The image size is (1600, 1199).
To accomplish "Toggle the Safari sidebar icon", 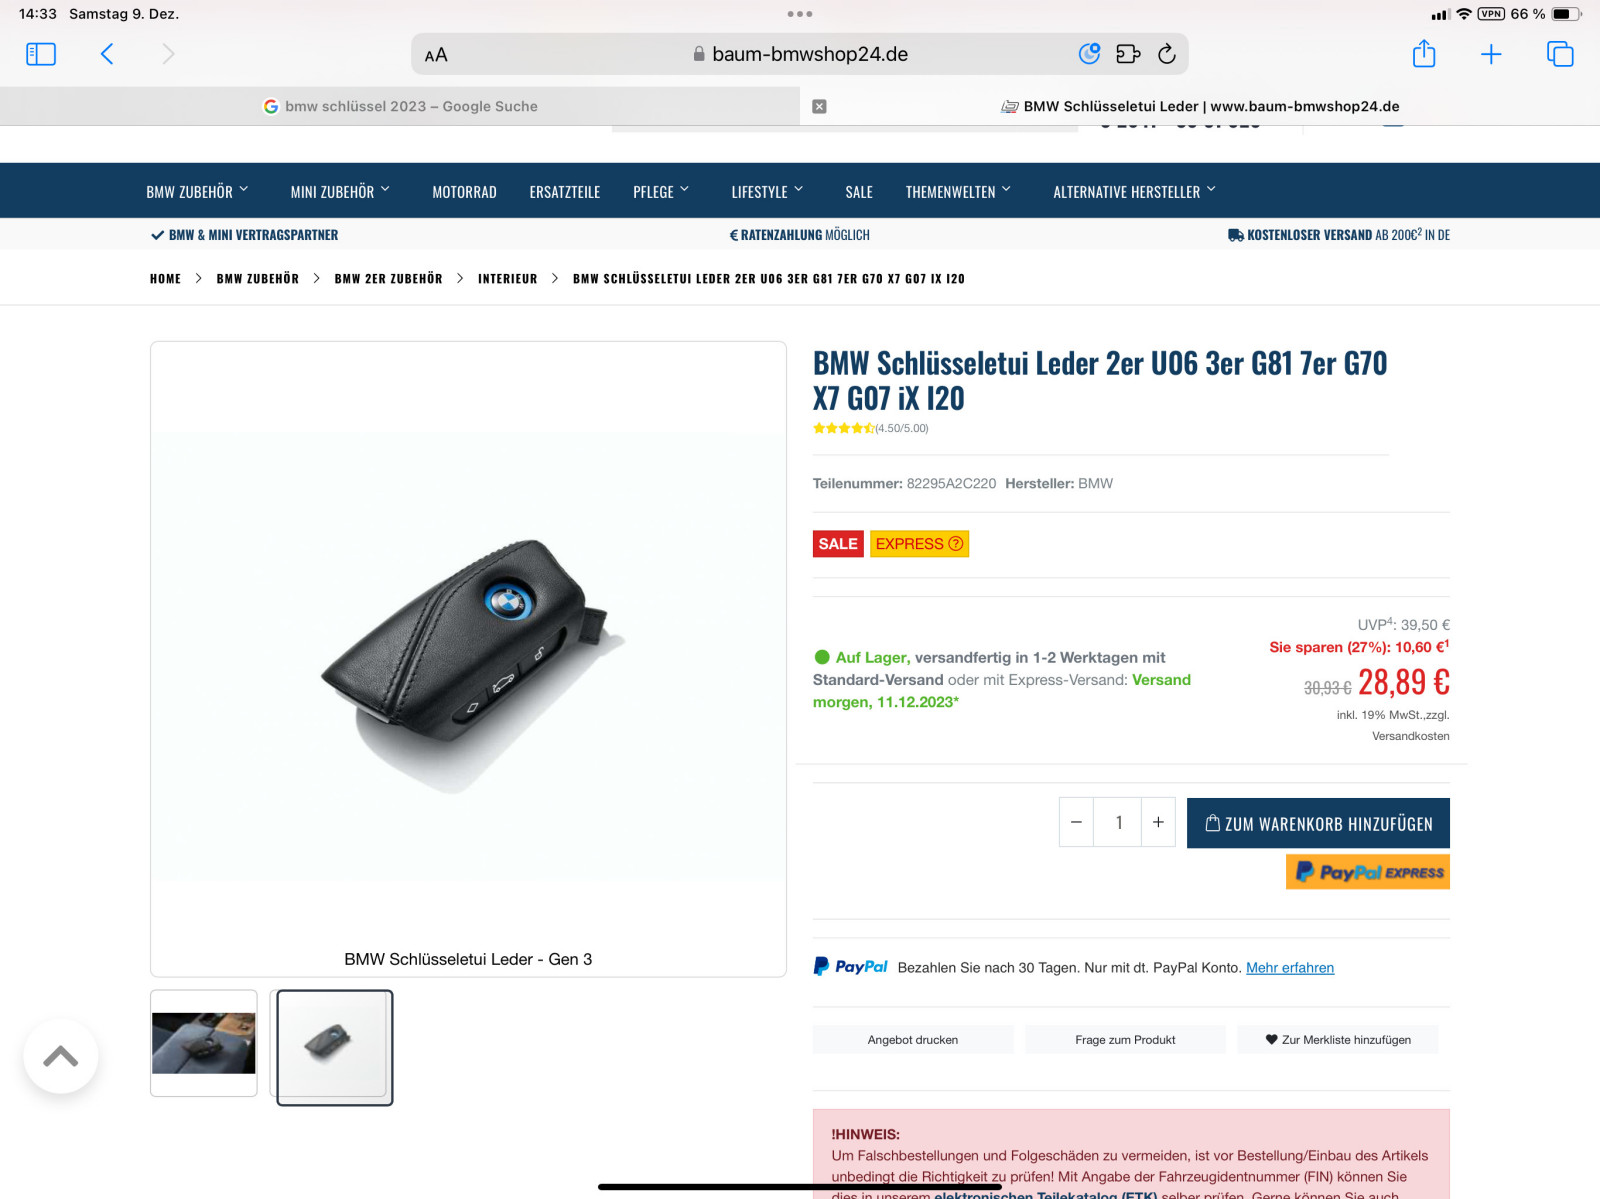I will [x=41, y=54].
